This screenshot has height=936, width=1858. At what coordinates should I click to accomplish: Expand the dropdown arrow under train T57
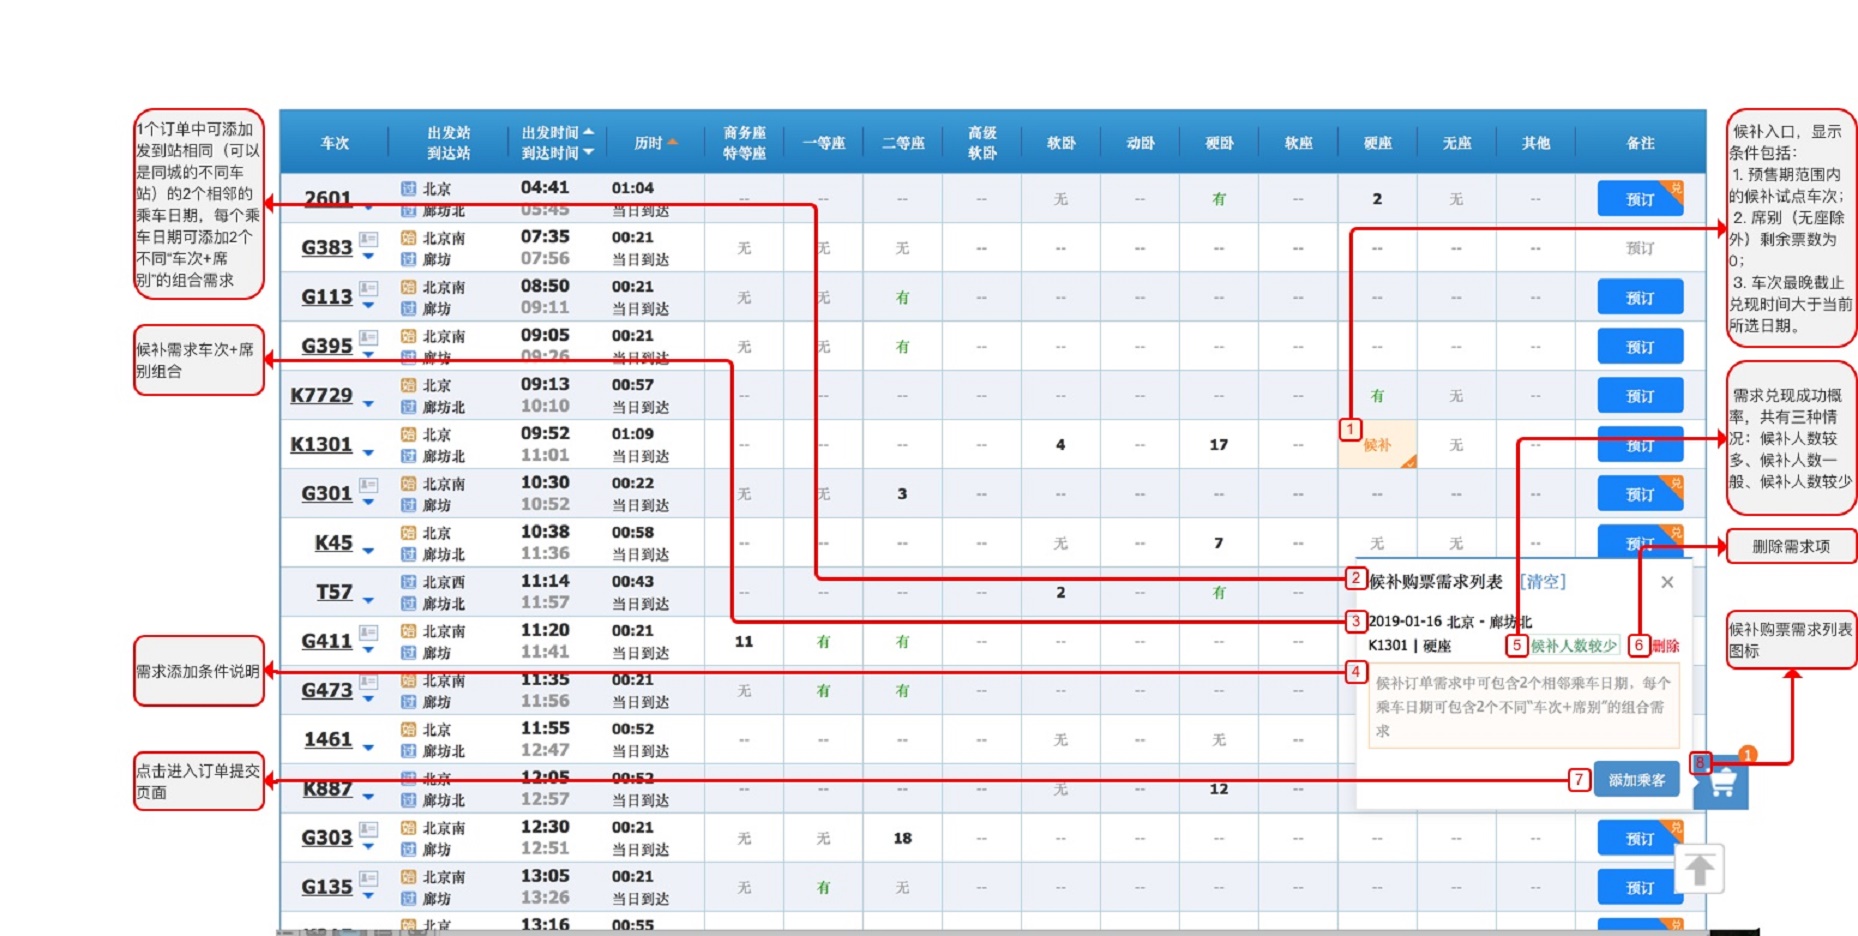click(x=368, y=601)
